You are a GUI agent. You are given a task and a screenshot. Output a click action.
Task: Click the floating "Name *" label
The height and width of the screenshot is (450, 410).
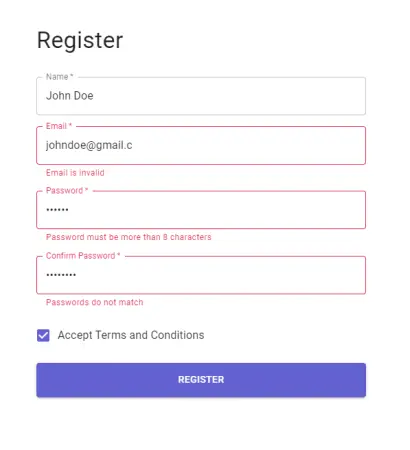point(60,77)
